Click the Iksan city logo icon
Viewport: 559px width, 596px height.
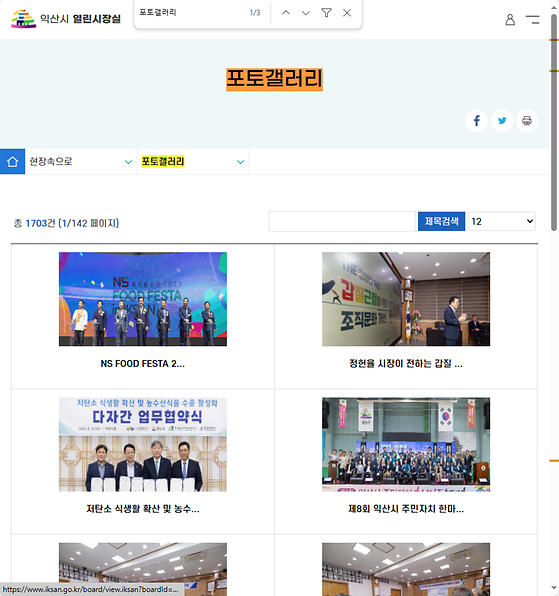click(24, 19)
